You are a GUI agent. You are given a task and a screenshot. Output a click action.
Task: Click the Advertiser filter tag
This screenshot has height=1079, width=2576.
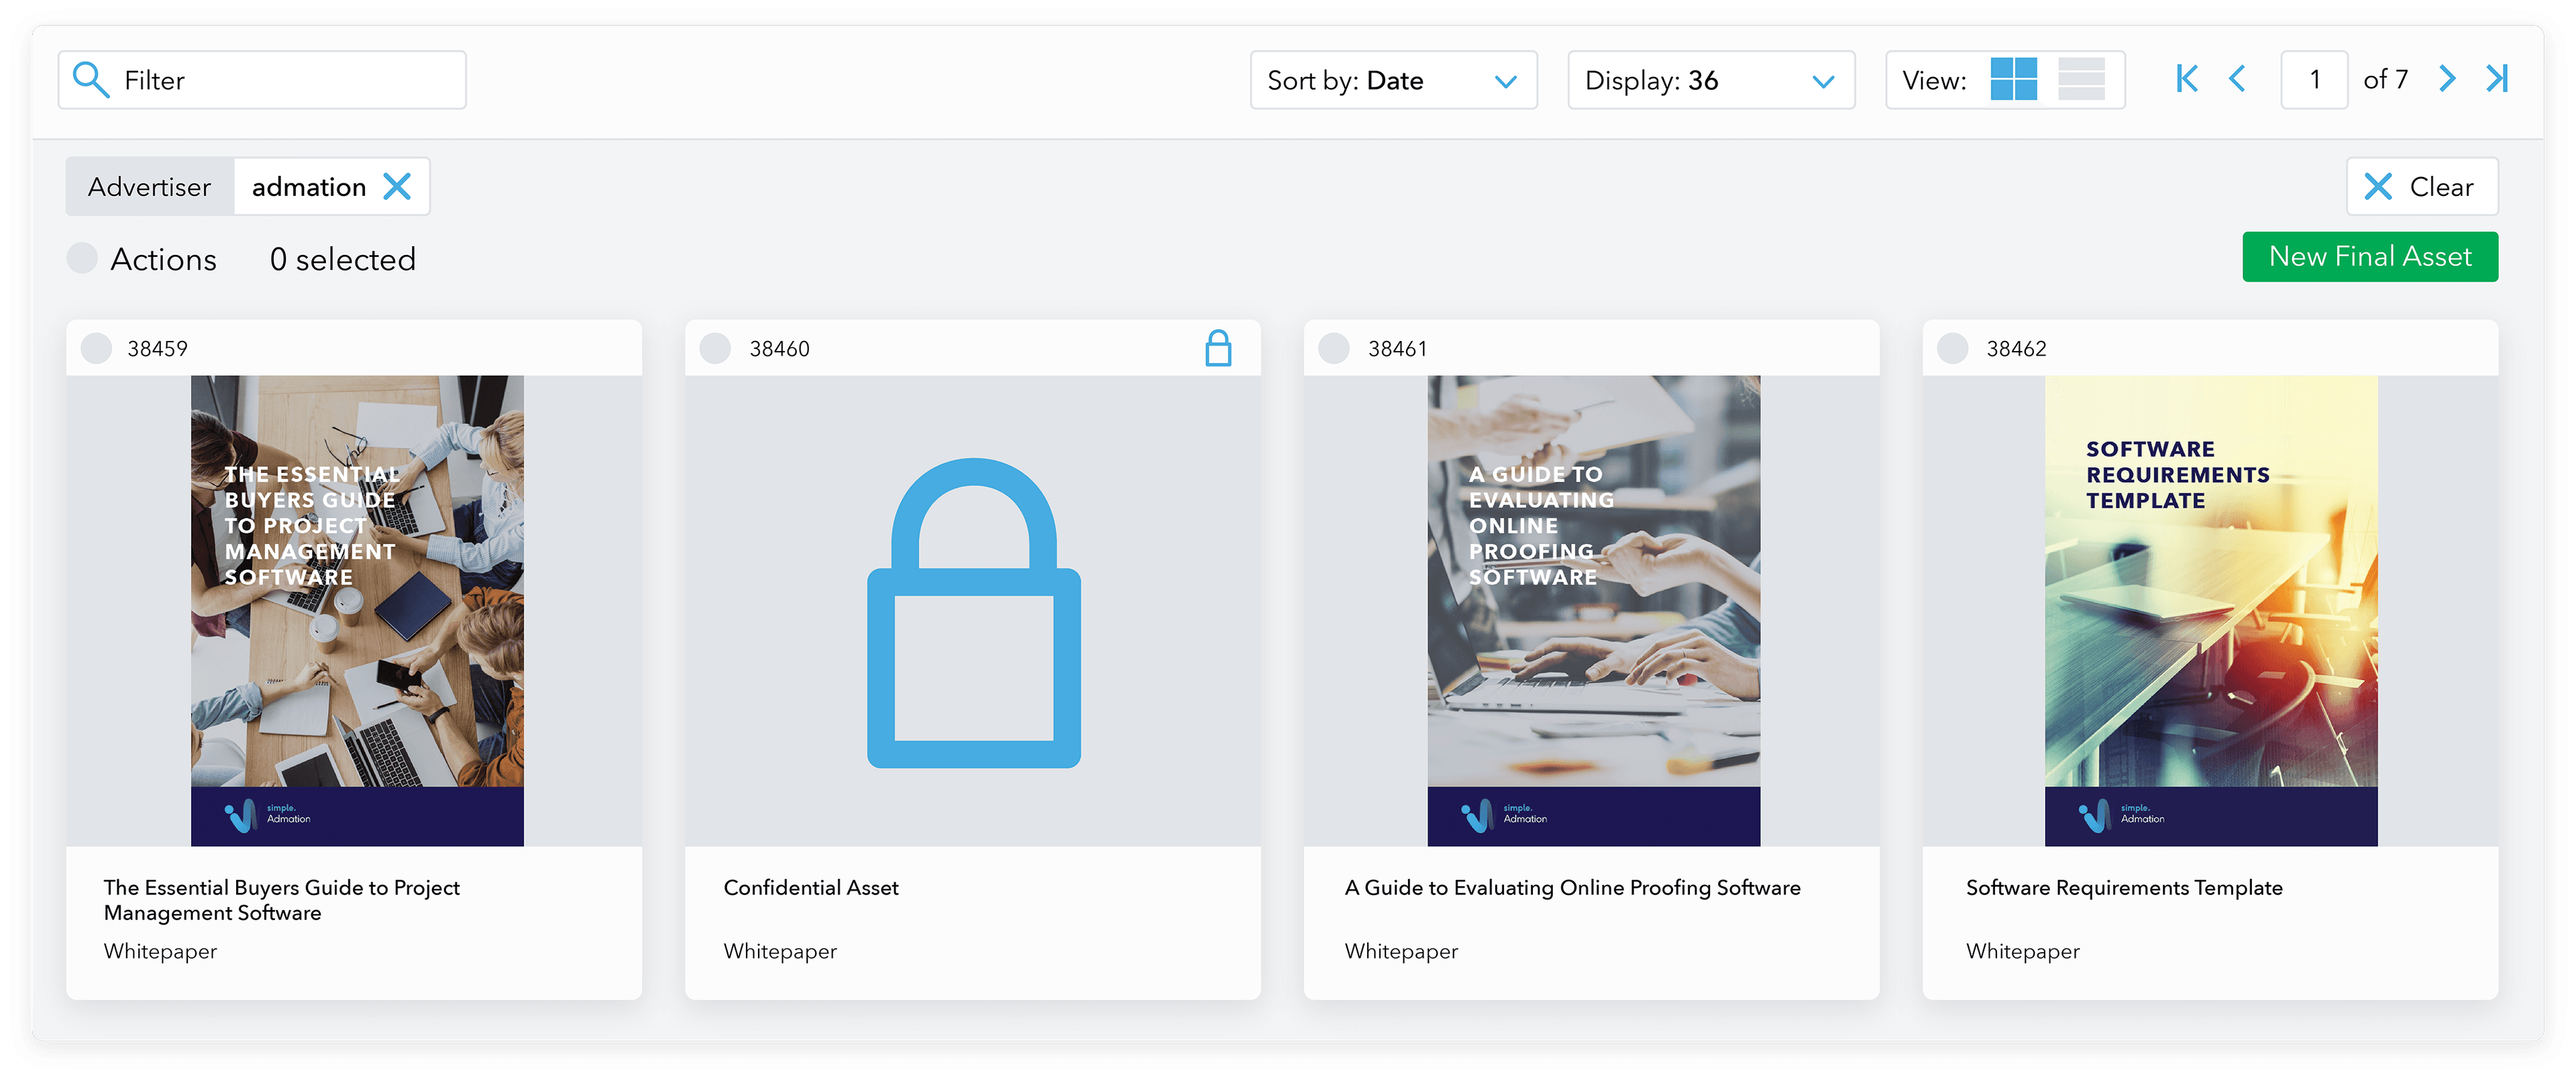tap(150, 187)
